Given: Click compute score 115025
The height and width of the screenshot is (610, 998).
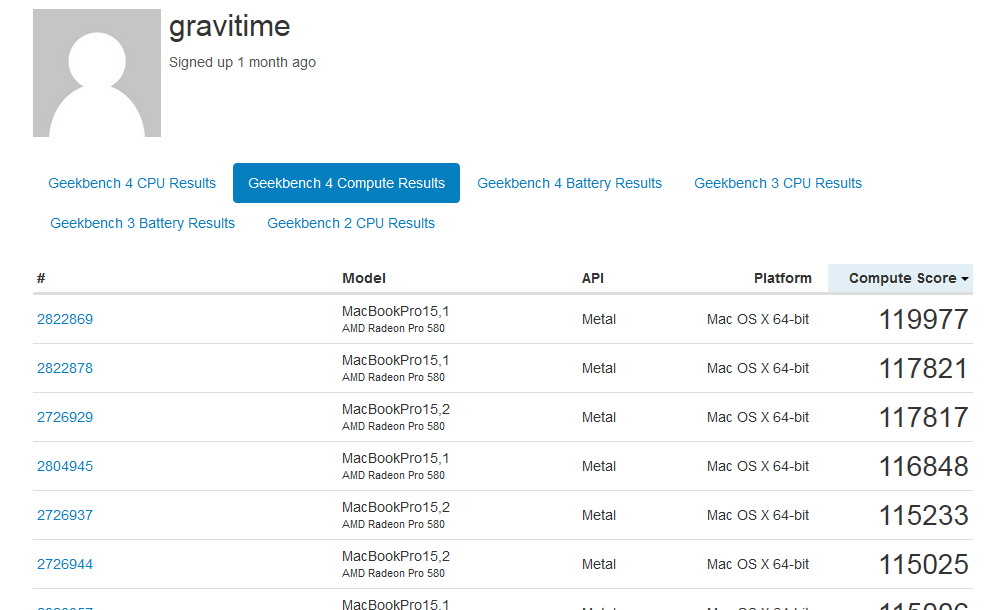Looking at the screenshot, I should click(x=924, y=565).
